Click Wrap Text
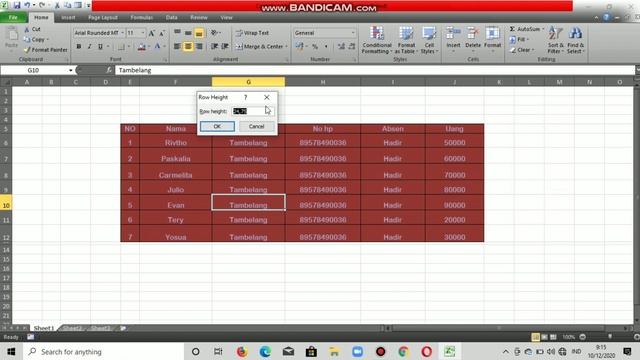The width and height of the screenshot is (640, 360). pos(252,33)
